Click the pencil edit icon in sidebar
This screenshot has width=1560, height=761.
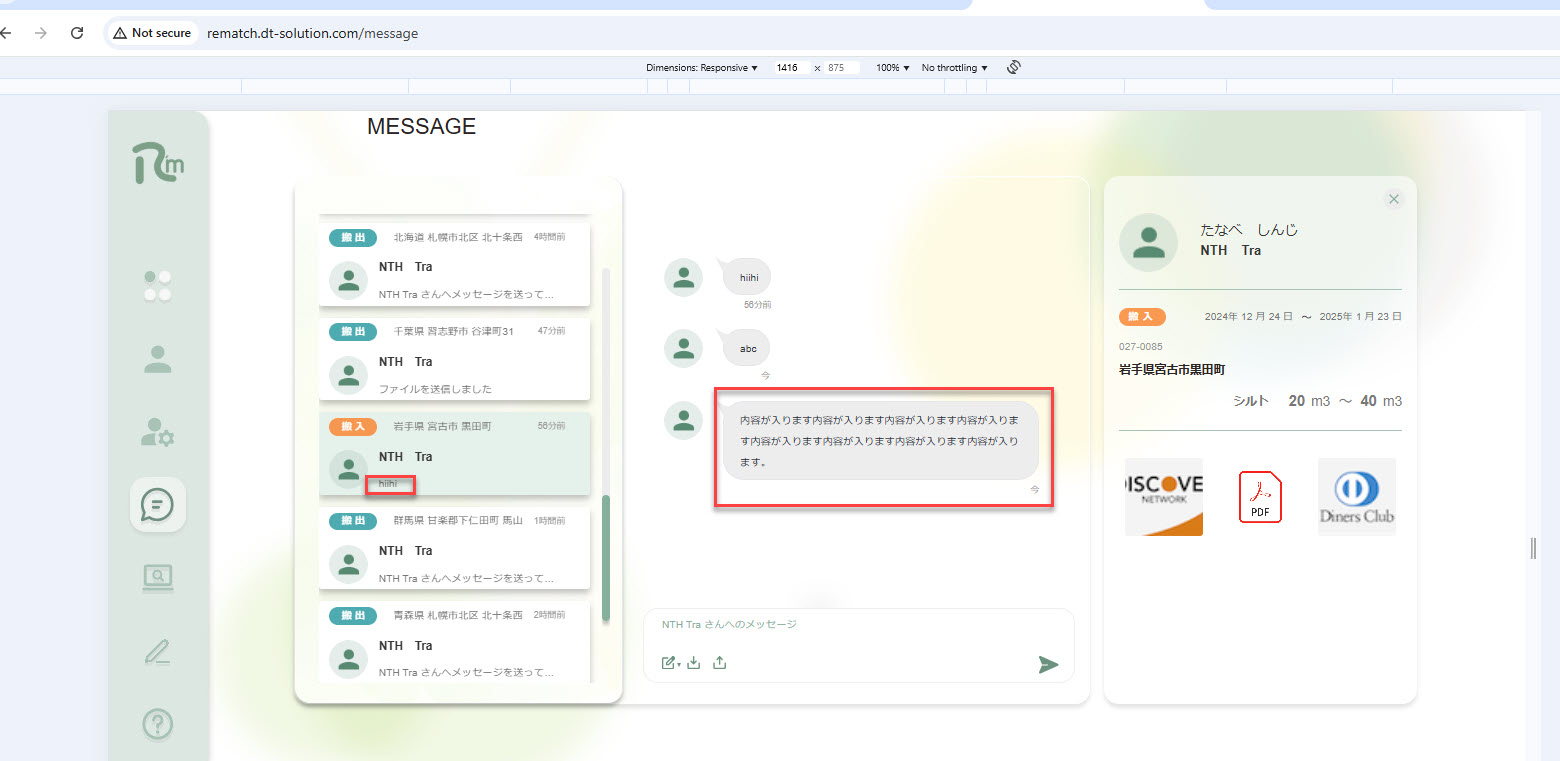click(x=158, y=652)
